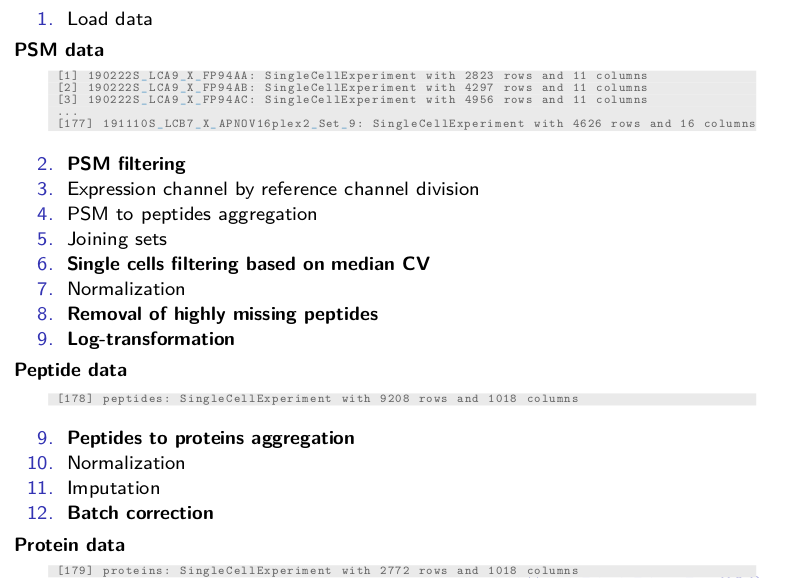This screenshot has height=578, width=787.
Task: Select the 'Log-transformation' step
Action: (x=151, y=339)
